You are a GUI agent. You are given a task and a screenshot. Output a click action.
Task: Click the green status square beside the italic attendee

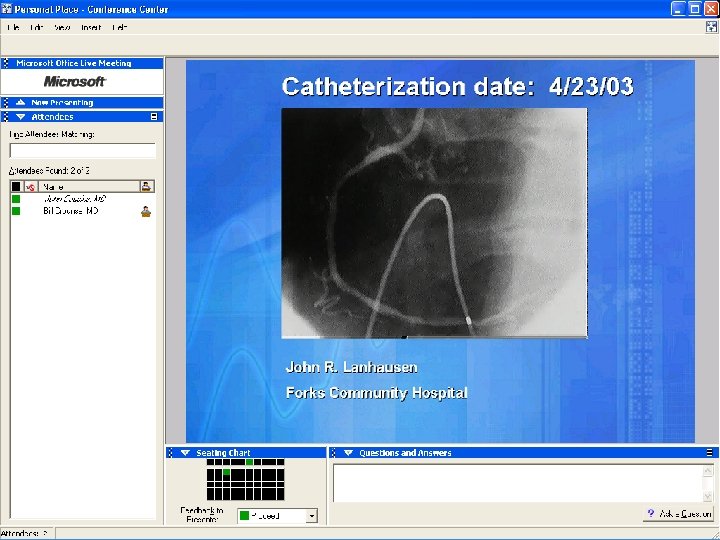click(16, 199)
